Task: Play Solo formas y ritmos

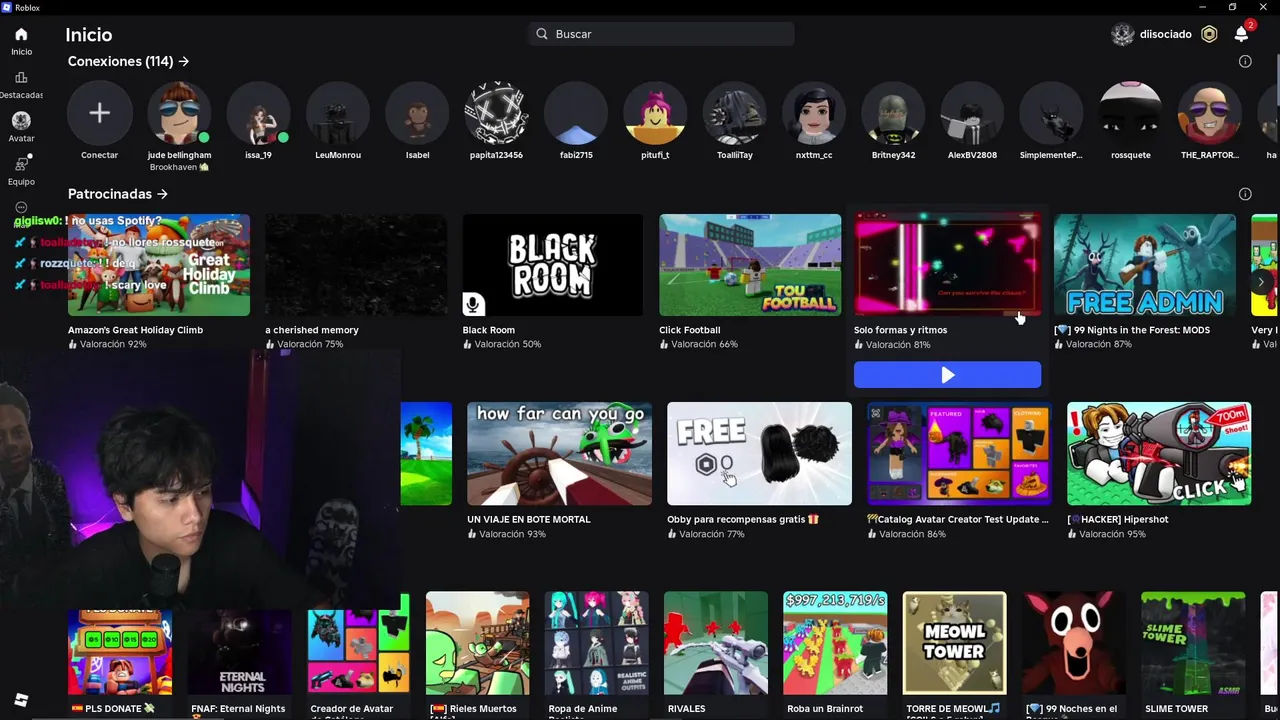Action: [x=947, y=375]
